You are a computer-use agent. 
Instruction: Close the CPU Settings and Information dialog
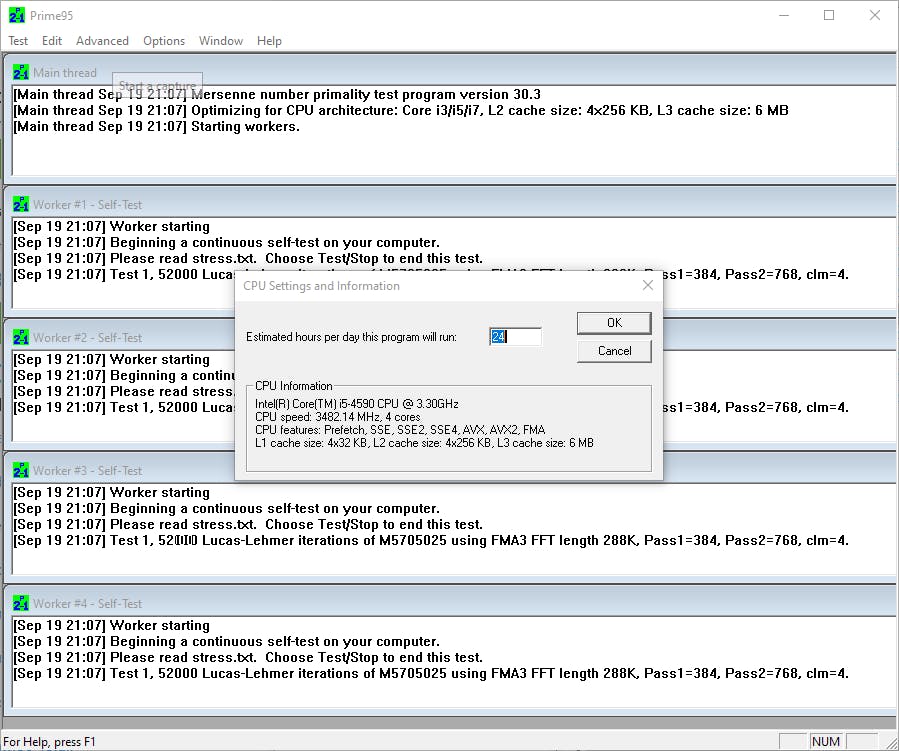[x=648, y=285]
